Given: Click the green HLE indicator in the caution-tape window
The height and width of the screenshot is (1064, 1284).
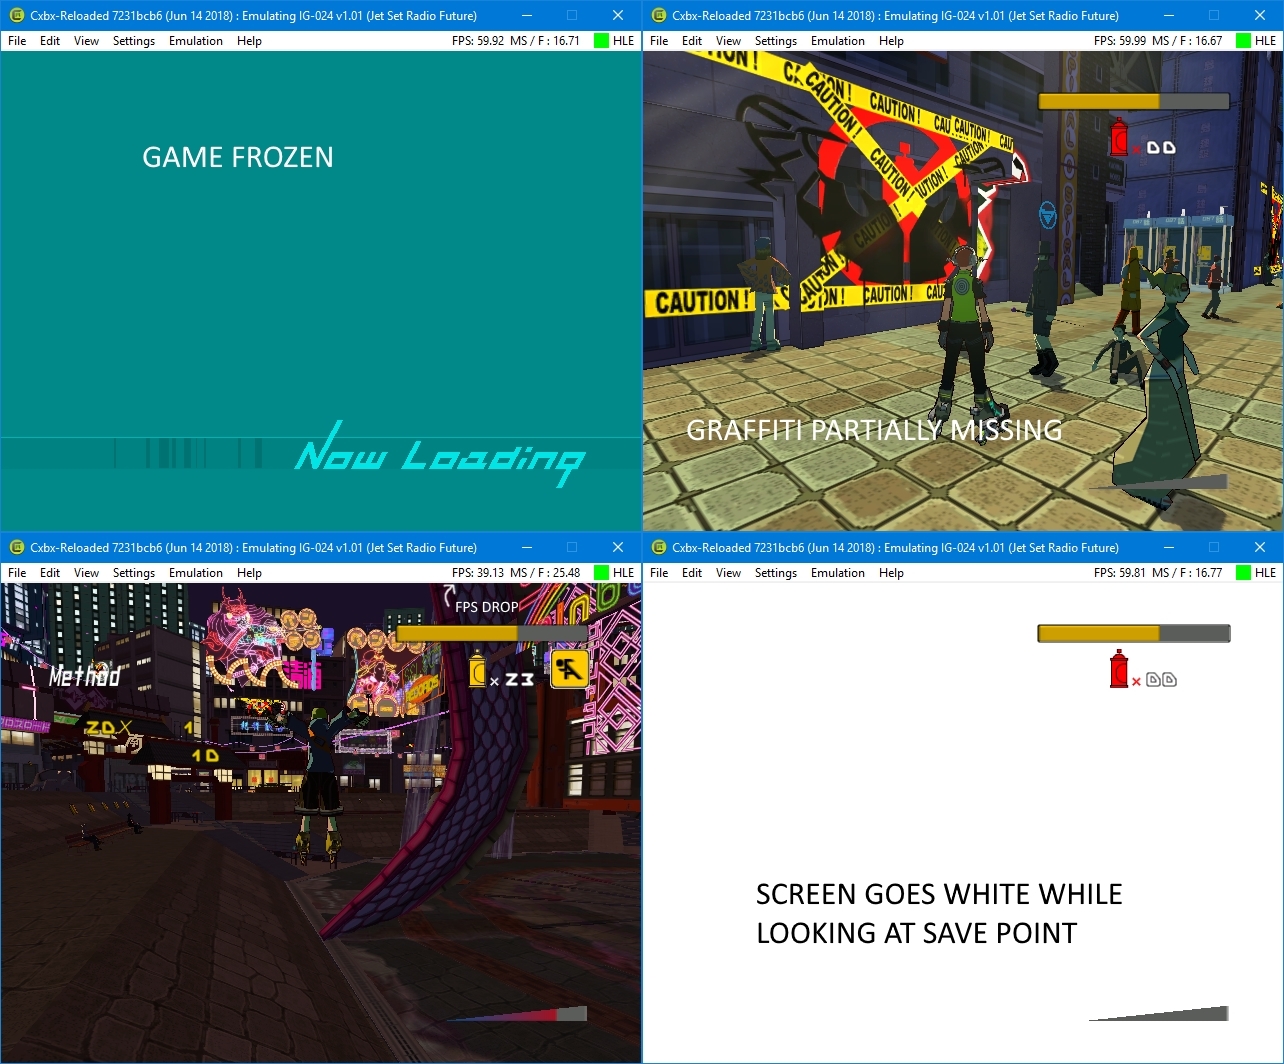Looking at the screenshot, I should (1243, 41).
